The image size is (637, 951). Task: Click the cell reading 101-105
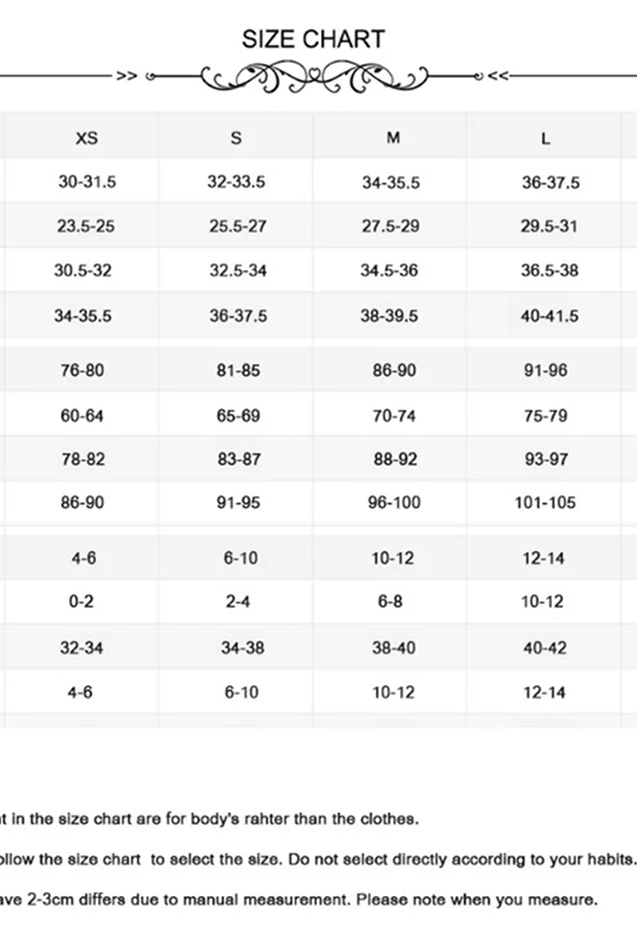(545, 502)
